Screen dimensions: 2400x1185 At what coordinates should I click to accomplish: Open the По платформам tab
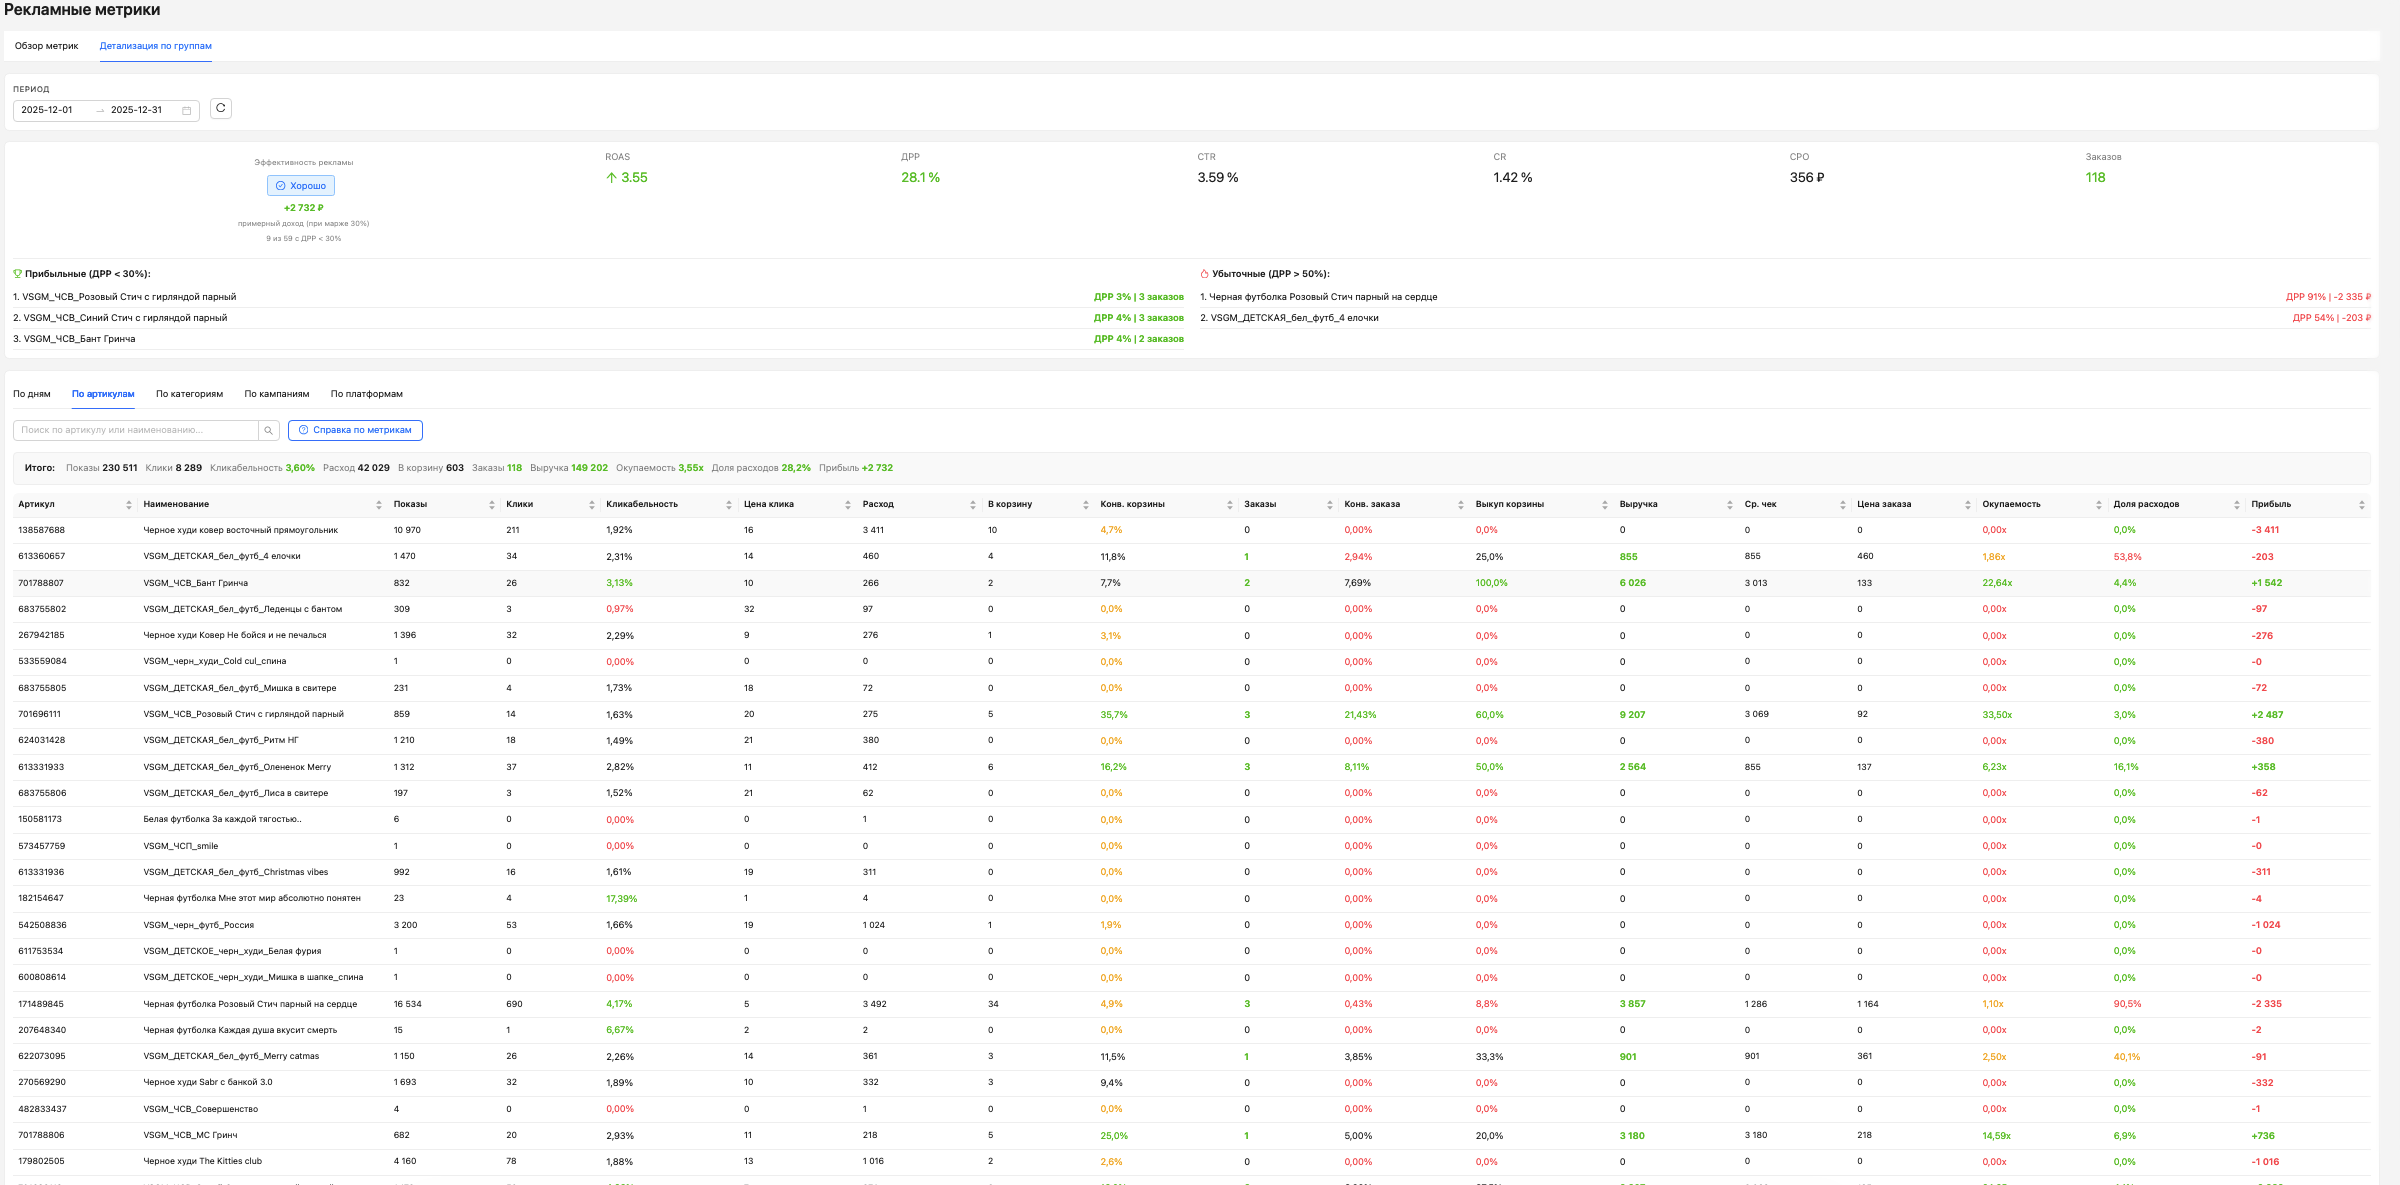point(367,394)
